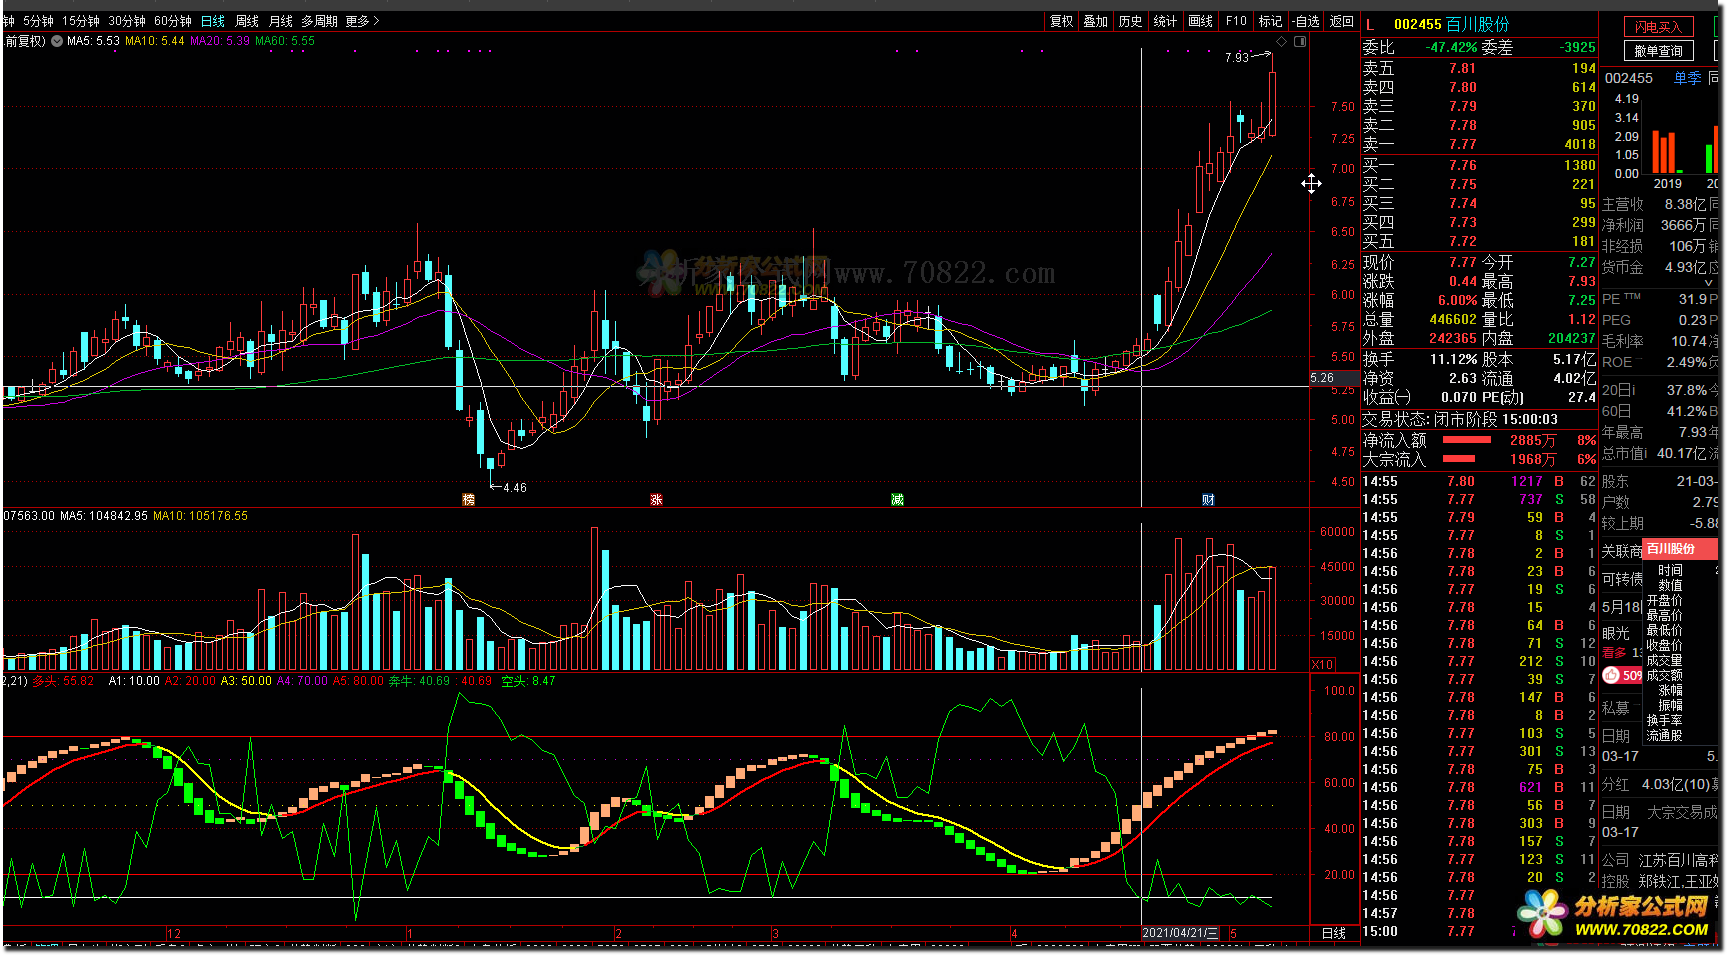Click the 买五 7.72 order row

tap(1479, 241)
